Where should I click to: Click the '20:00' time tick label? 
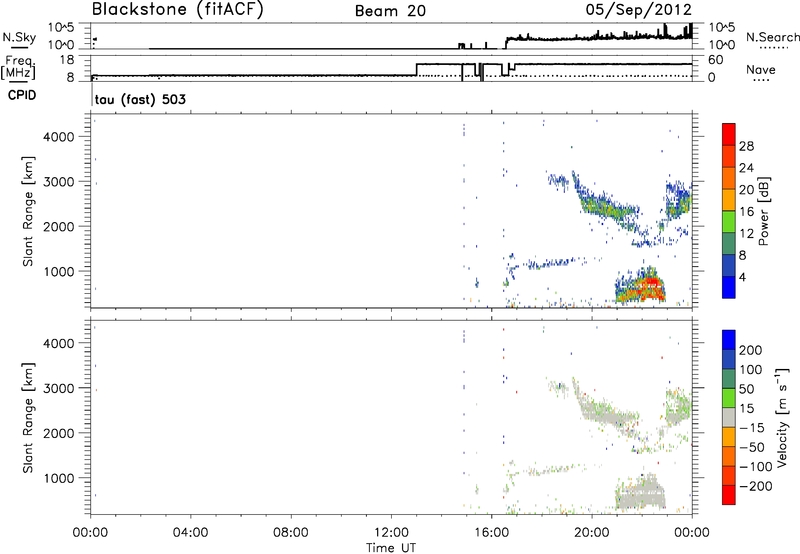pos(591,533)
